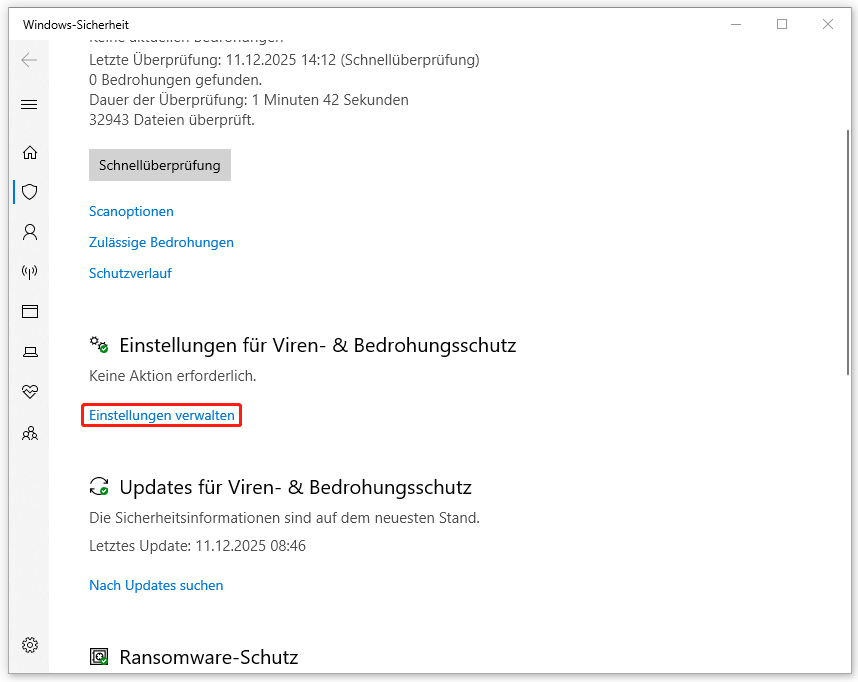Maximize the Windows-Sicherheit window
The height and width of the screenshot is (682, 858).
coord(782,24)
